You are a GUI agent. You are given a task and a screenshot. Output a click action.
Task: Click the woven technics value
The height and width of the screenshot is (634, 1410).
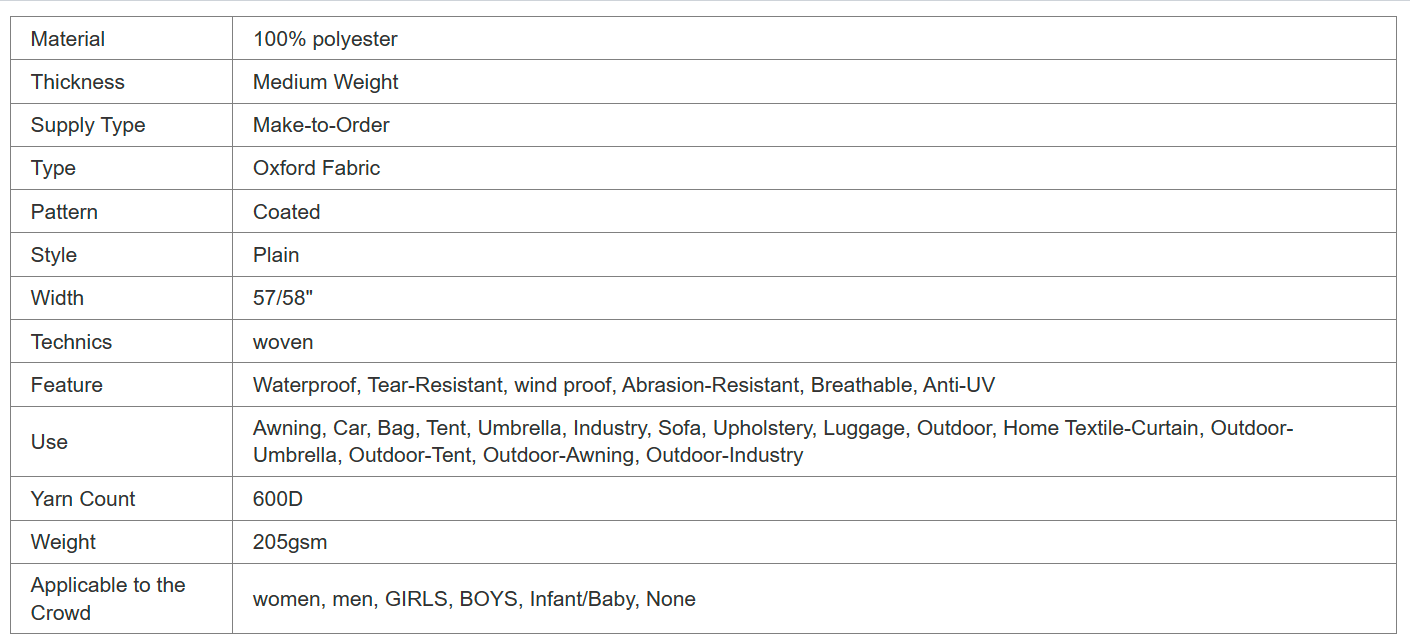(x=283, y=342)
